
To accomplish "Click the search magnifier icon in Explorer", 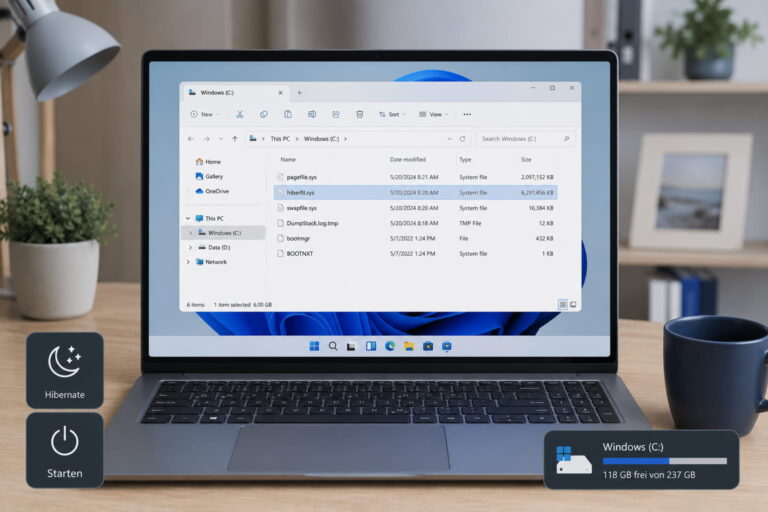I will coord(566,139).
